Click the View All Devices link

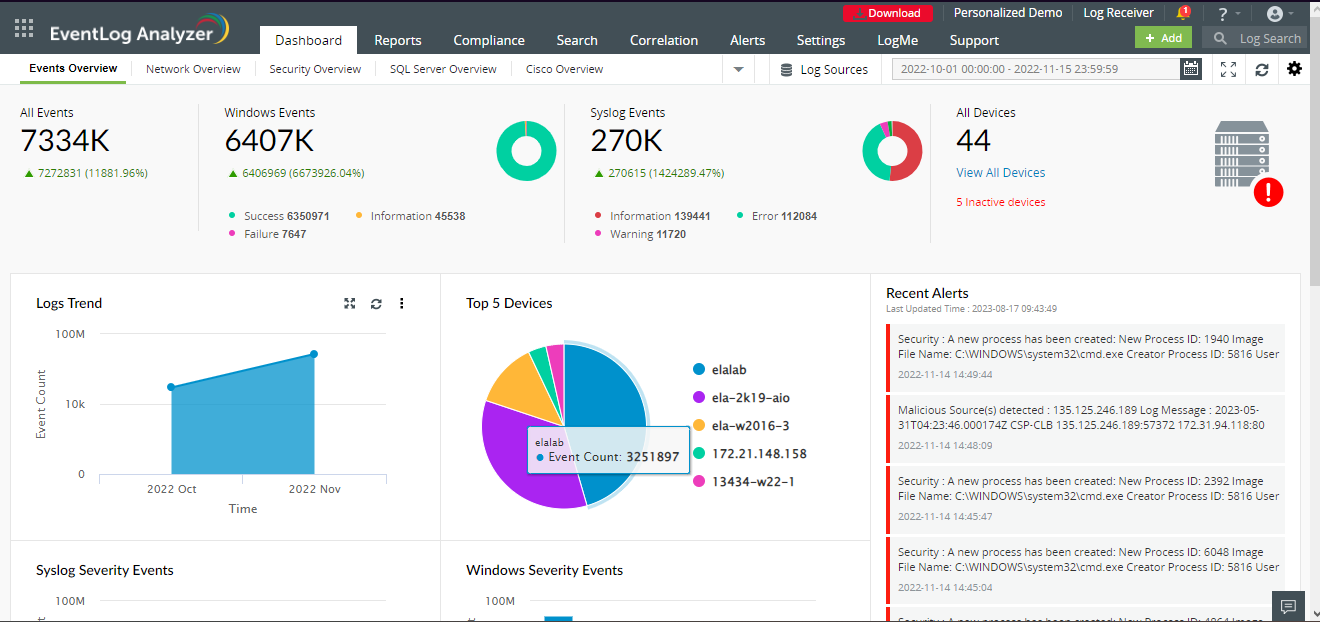(1000, 173)
